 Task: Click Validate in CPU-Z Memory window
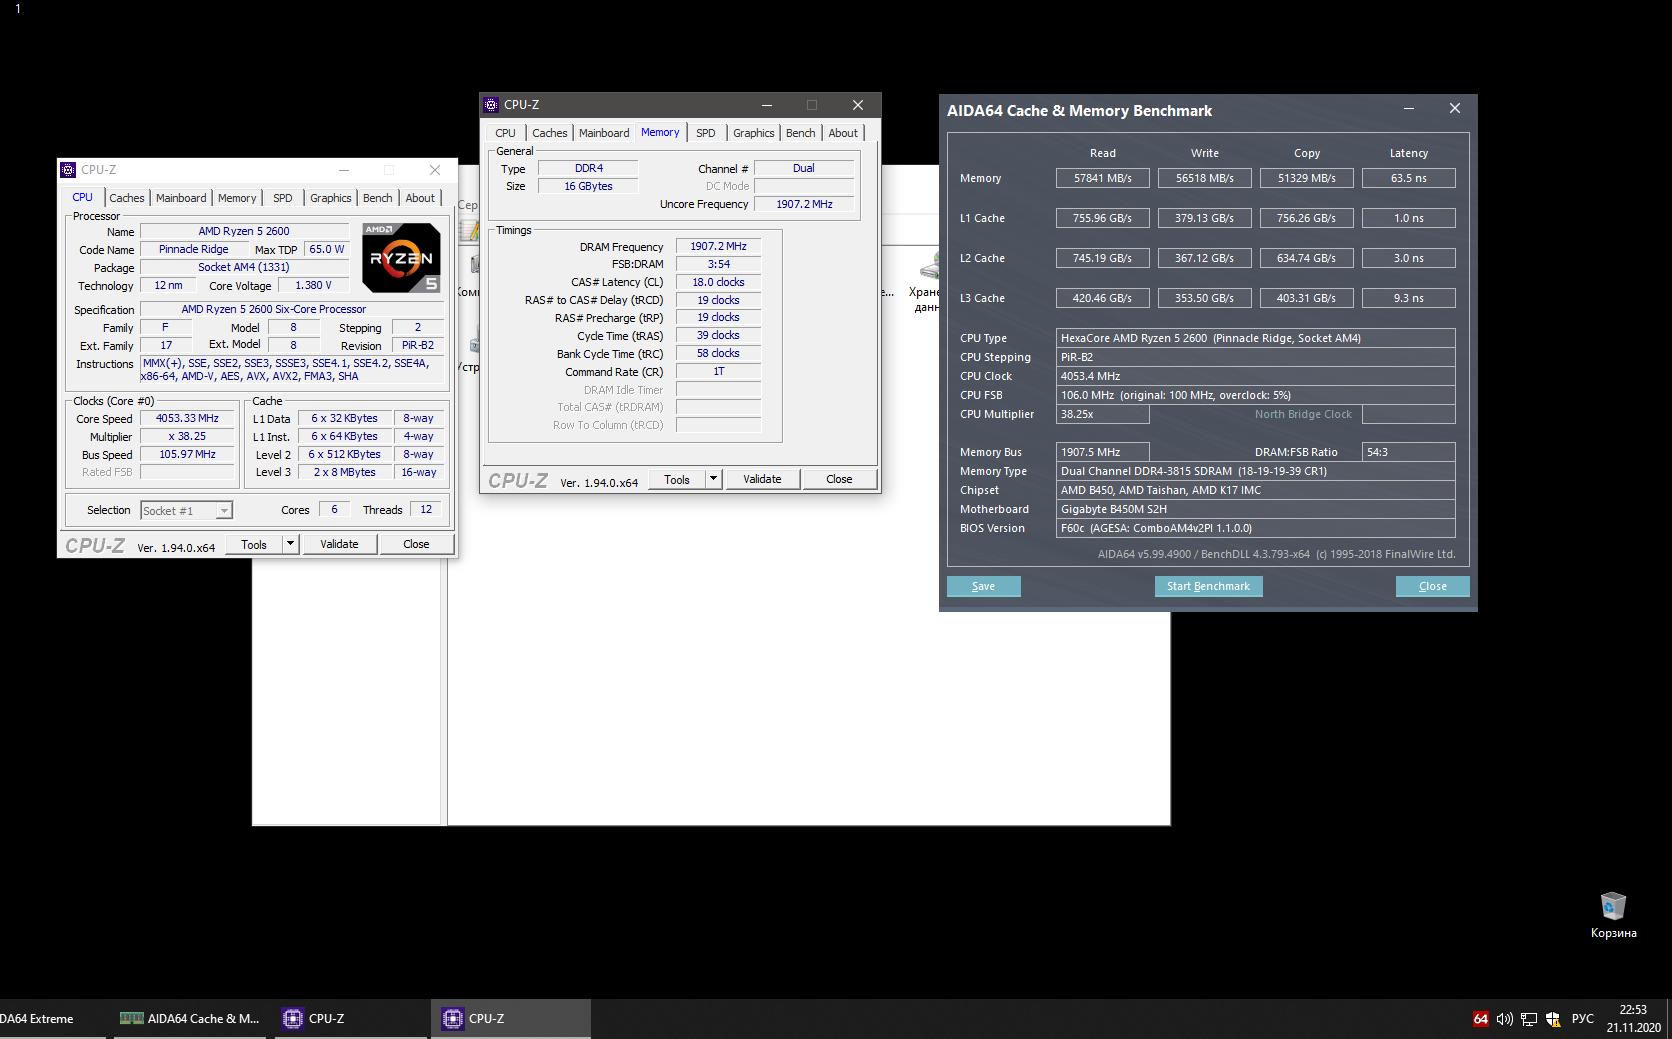pyautogui.click(x=762, y=479)
